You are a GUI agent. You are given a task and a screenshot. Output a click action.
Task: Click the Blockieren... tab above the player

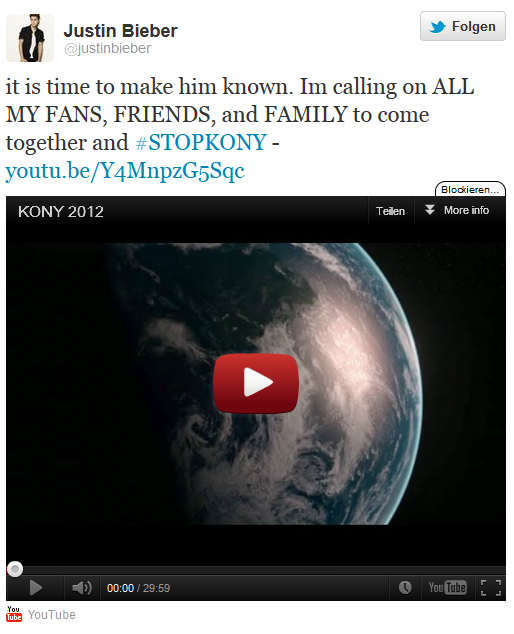(470, 189)
